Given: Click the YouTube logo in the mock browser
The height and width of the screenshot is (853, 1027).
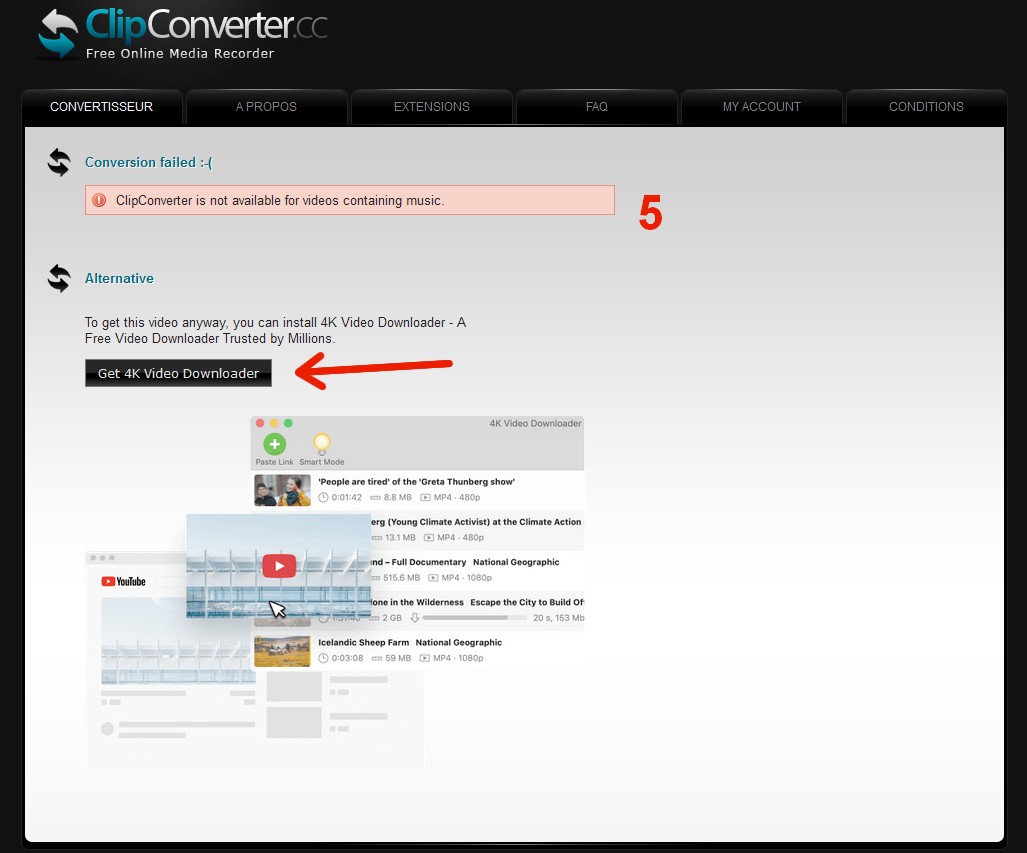Looking at the screenshot, I should [x=123, y=581].
